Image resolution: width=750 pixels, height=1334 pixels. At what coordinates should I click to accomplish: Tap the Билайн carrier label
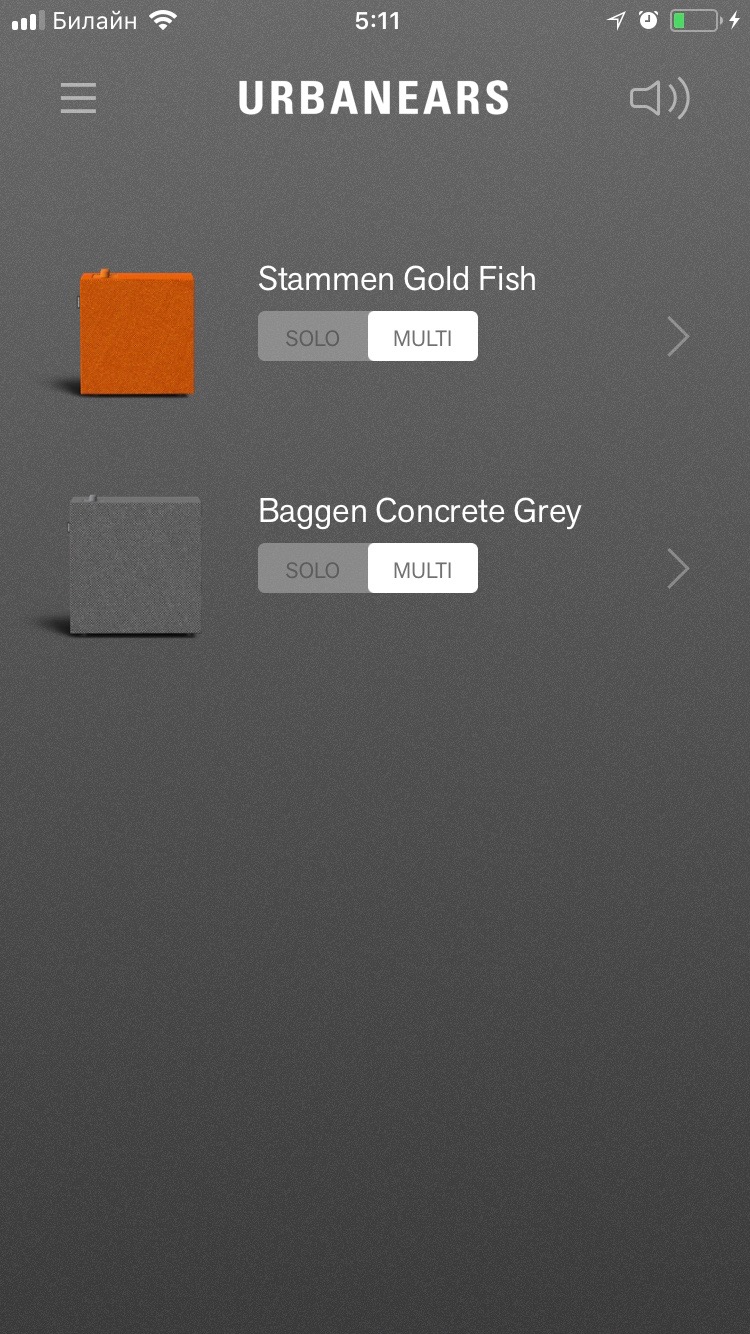pyautogui.click(x=94, y=20)
